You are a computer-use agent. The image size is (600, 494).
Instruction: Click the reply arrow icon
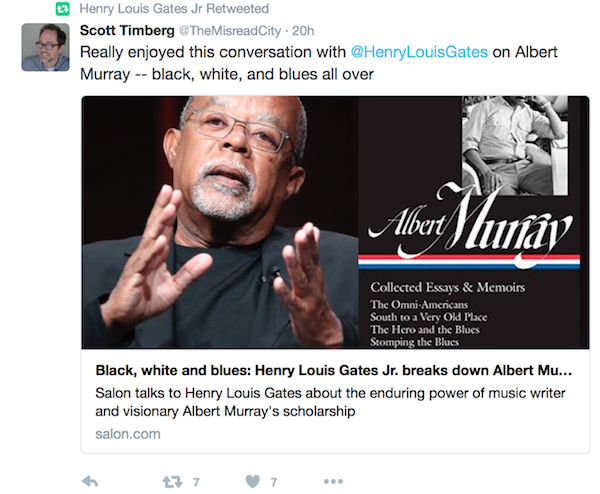point(90,481)
